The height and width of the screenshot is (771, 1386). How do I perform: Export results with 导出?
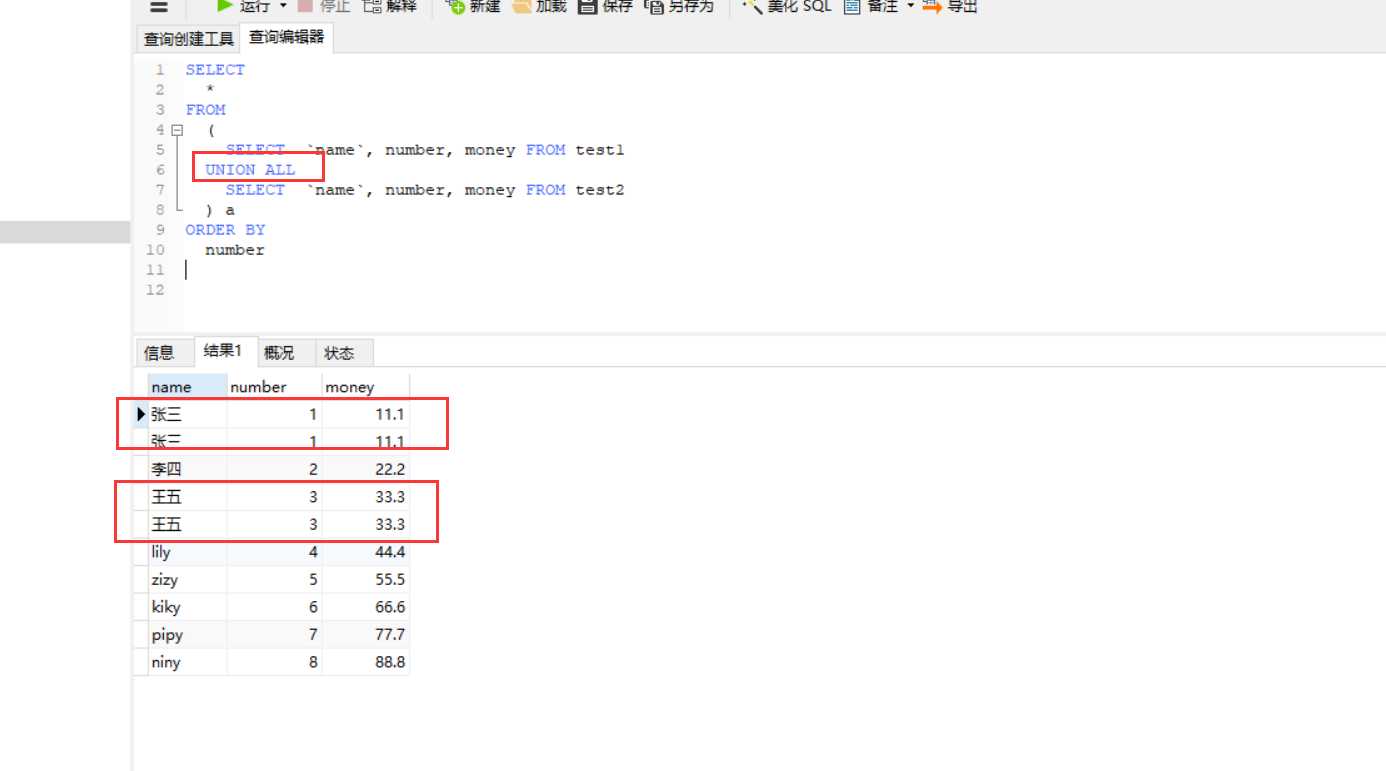[950, 6]
